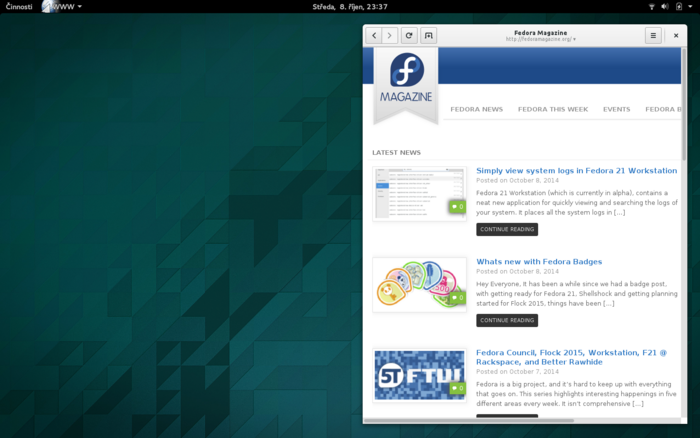
Task: Reload the Fedora Magazine page
Action: click(x=409, y=36)
